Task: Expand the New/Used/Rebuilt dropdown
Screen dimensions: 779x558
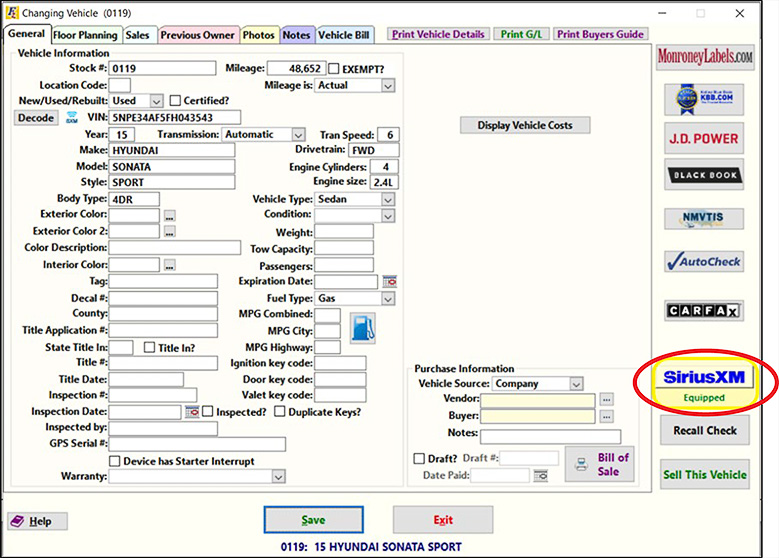Action: [156, 101]
